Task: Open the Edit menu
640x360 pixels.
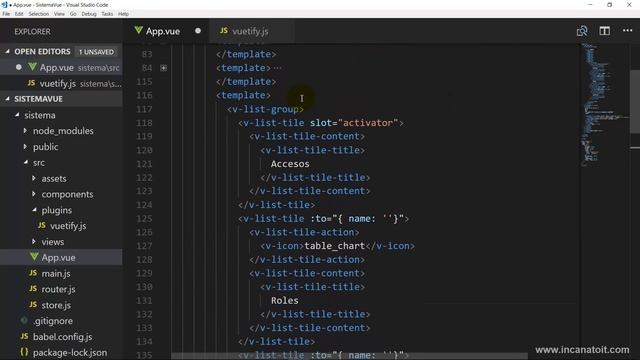Action: coord(19,14)
